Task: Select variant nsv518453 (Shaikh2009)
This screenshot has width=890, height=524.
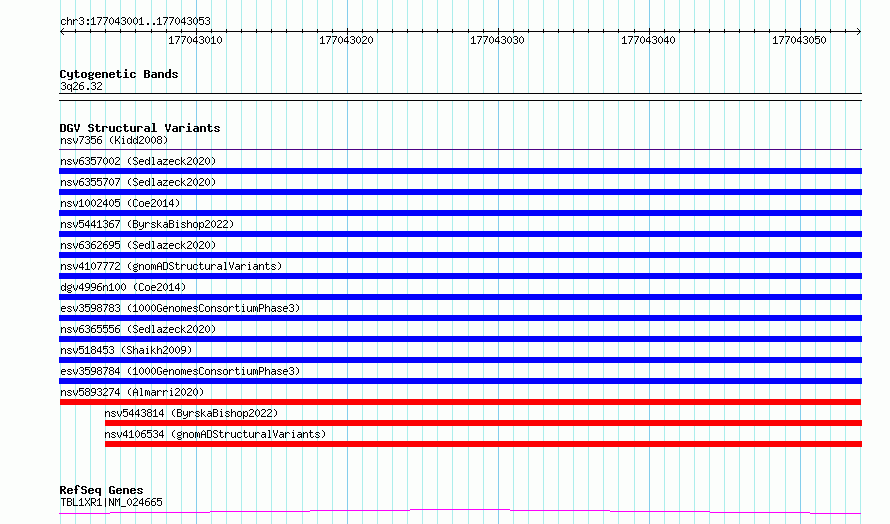Action: (126, 350)
